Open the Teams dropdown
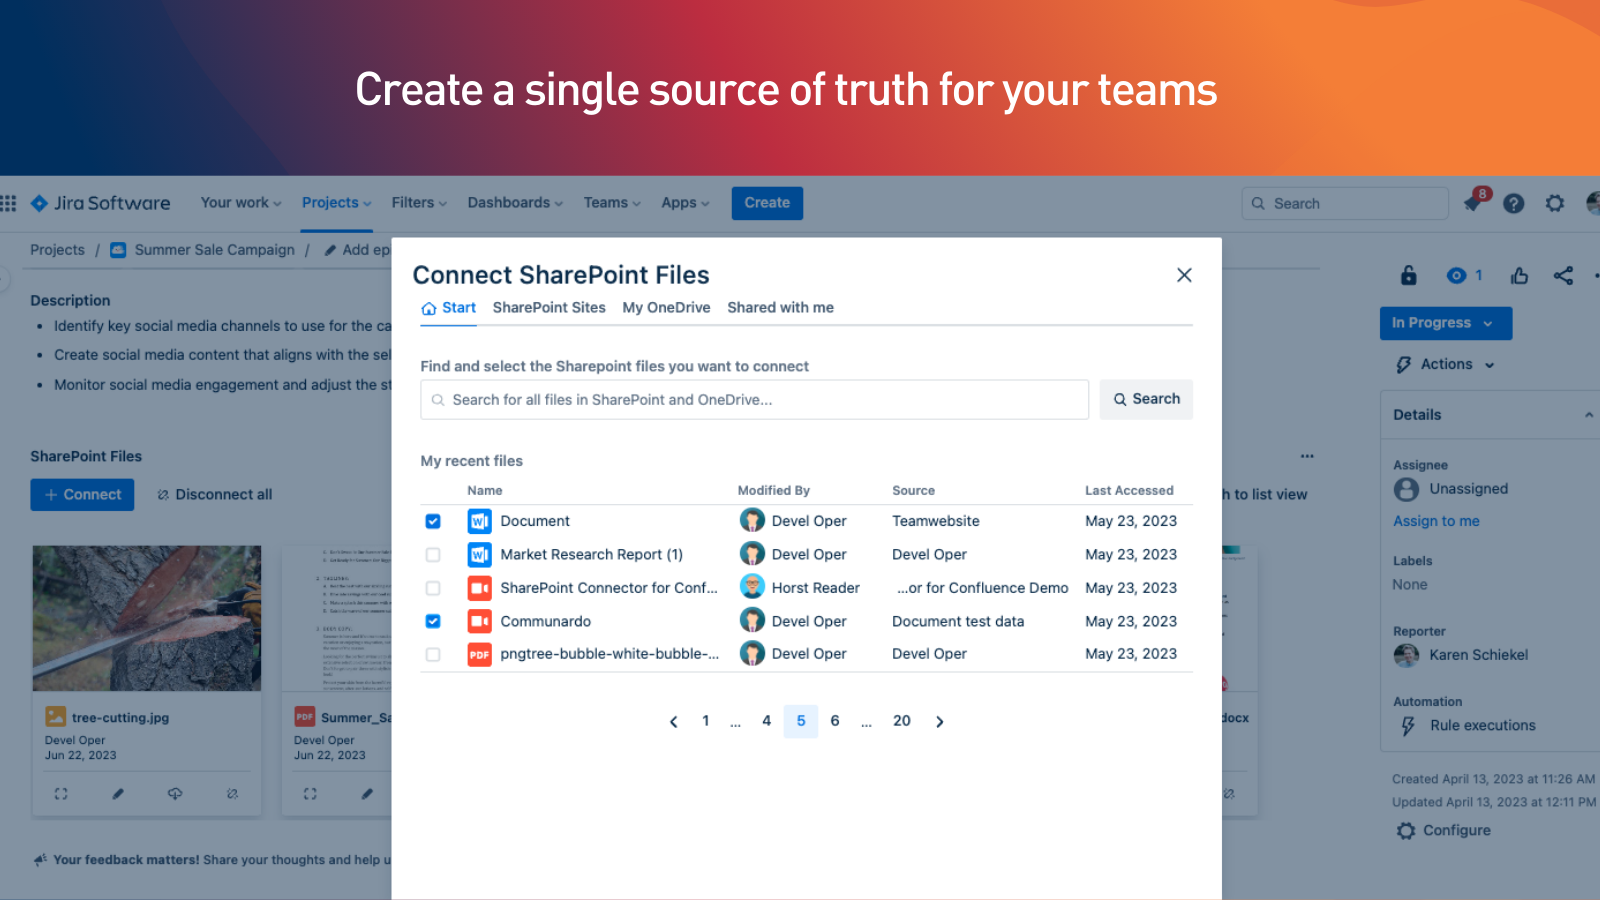The width and height of the screenshot is (1600, 900). pyautogui.click(x=612, y=203)
